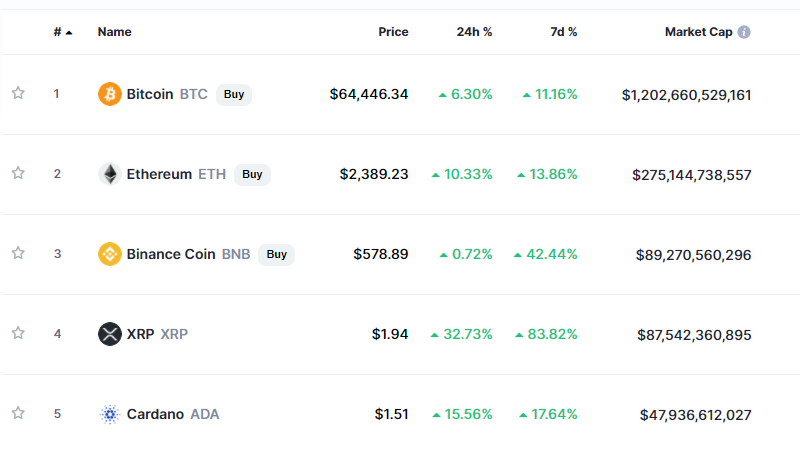Sort the table by Price column

pos(393,32)
